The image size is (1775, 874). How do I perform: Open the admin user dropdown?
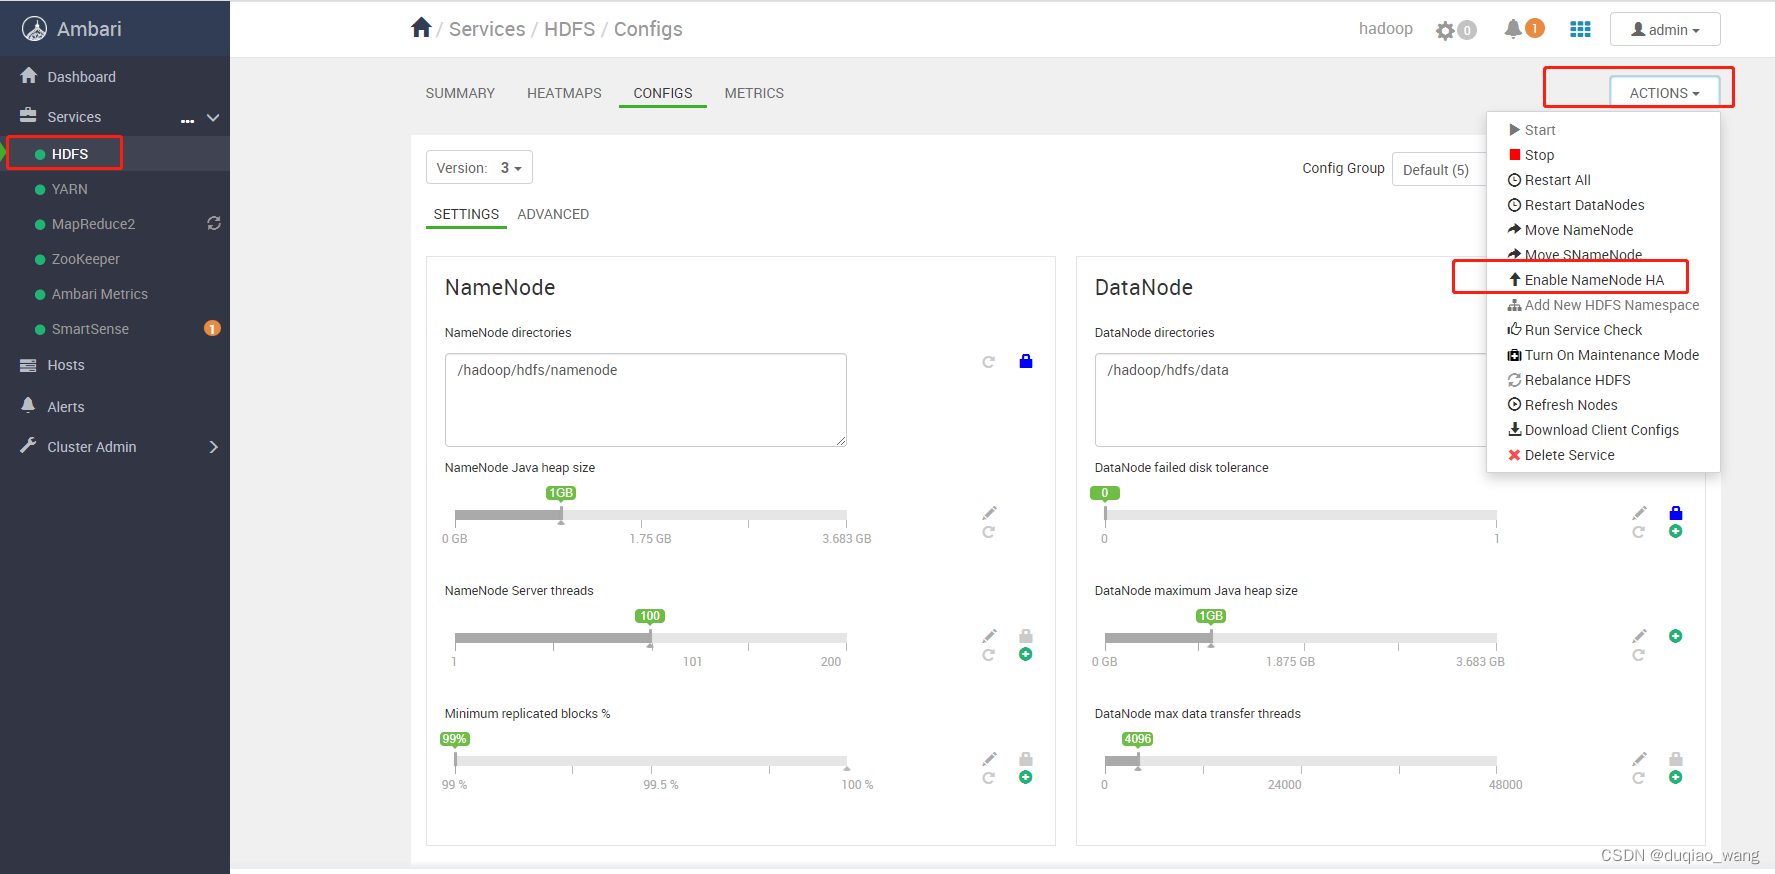(1665, 29)
